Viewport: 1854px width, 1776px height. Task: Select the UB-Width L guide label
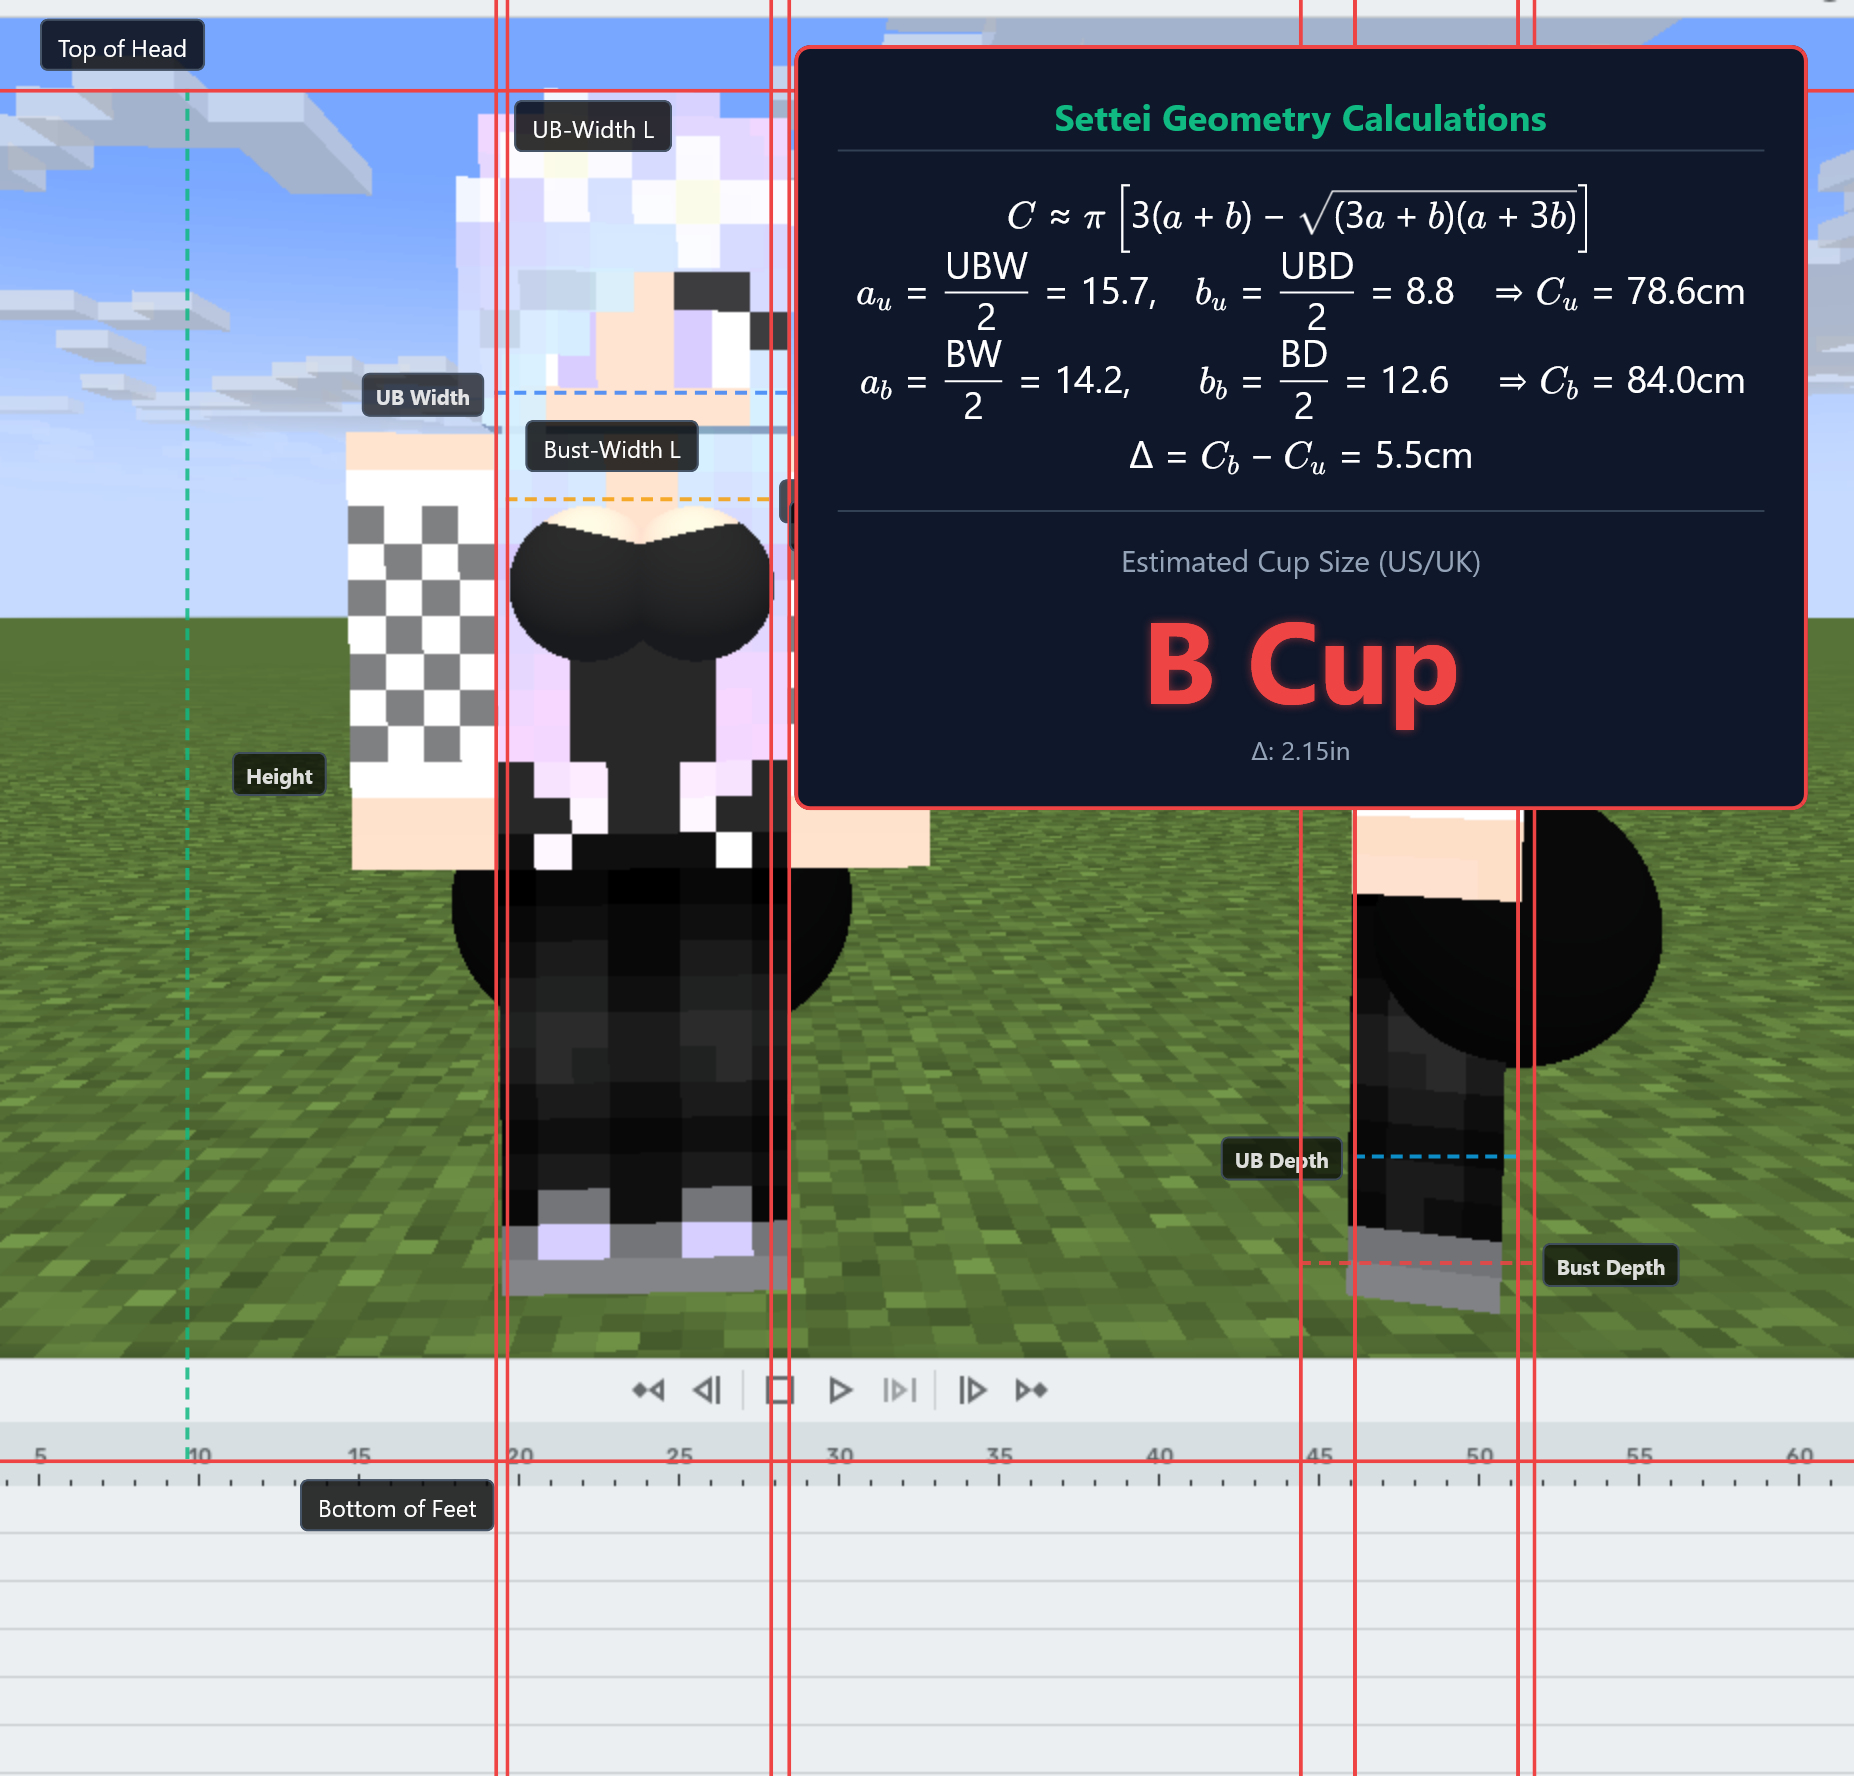[x=593, y=129]
